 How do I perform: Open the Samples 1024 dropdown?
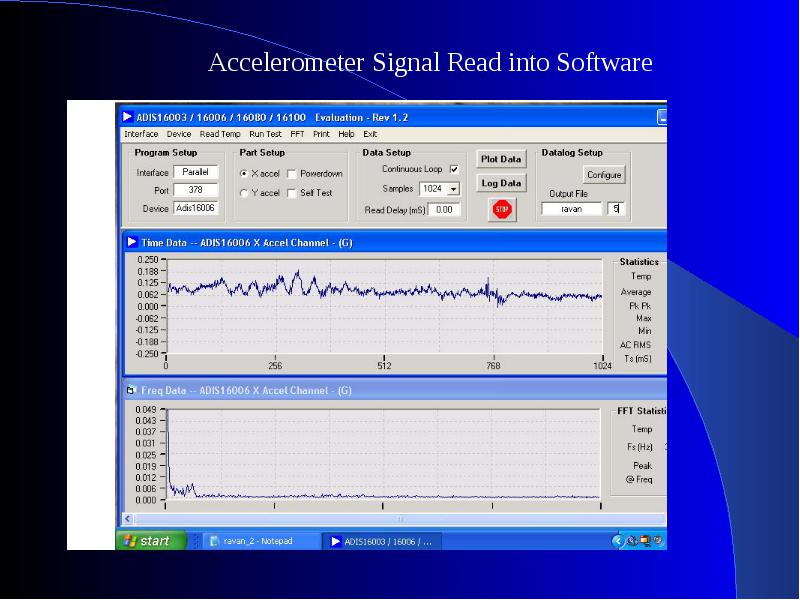[453, 189]
